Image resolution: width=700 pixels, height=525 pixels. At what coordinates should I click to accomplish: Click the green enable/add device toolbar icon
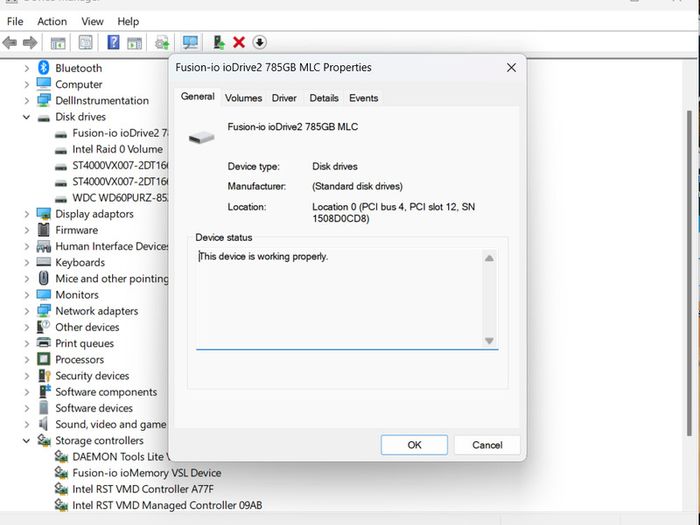(219, 42)
